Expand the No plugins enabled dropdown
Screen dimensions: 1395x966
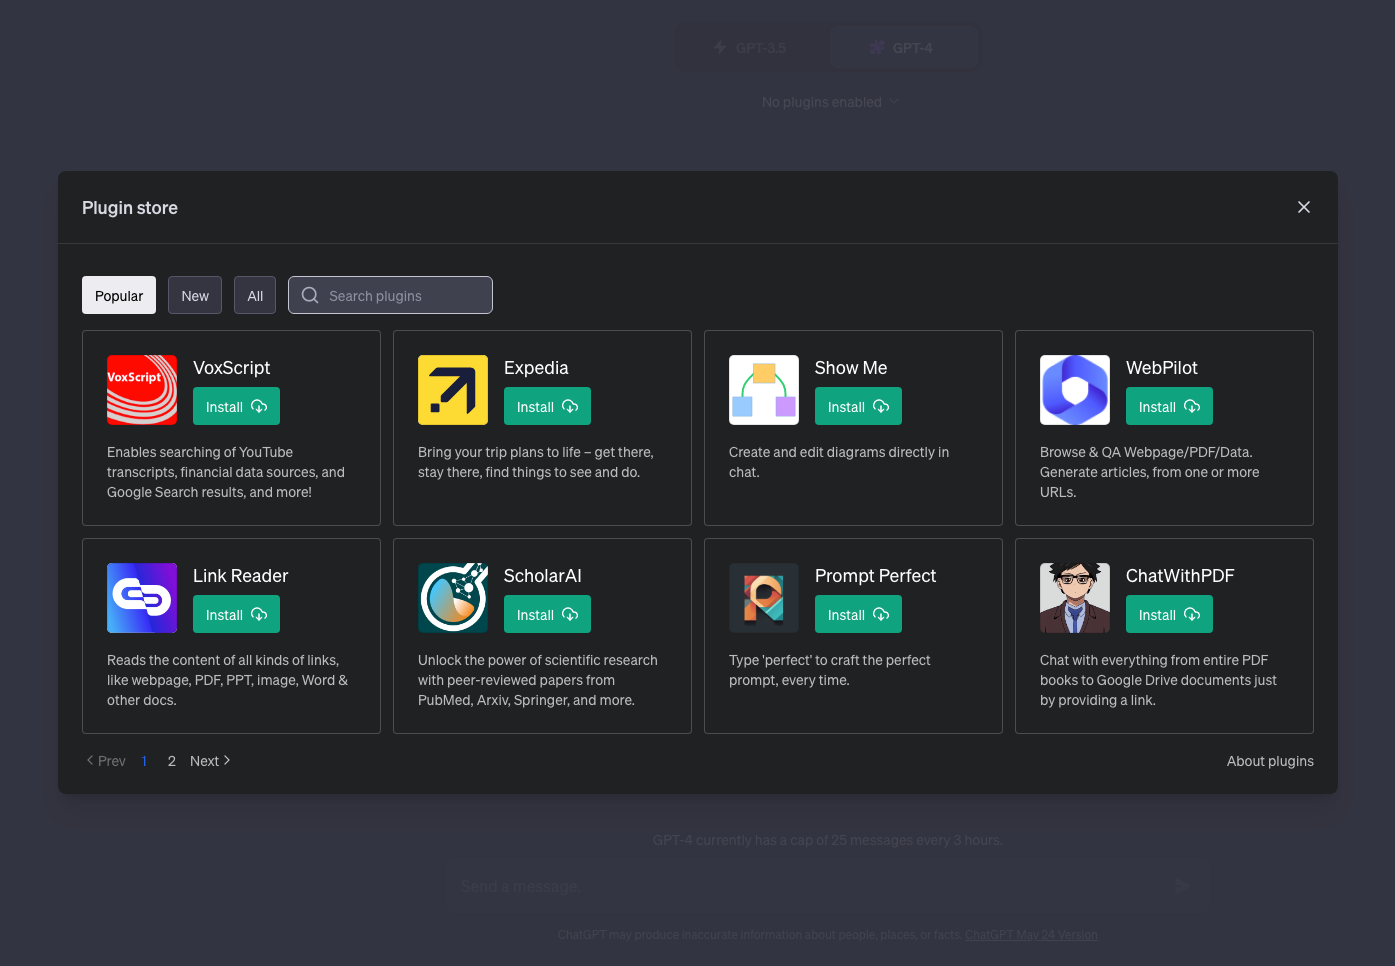[830, 102]
